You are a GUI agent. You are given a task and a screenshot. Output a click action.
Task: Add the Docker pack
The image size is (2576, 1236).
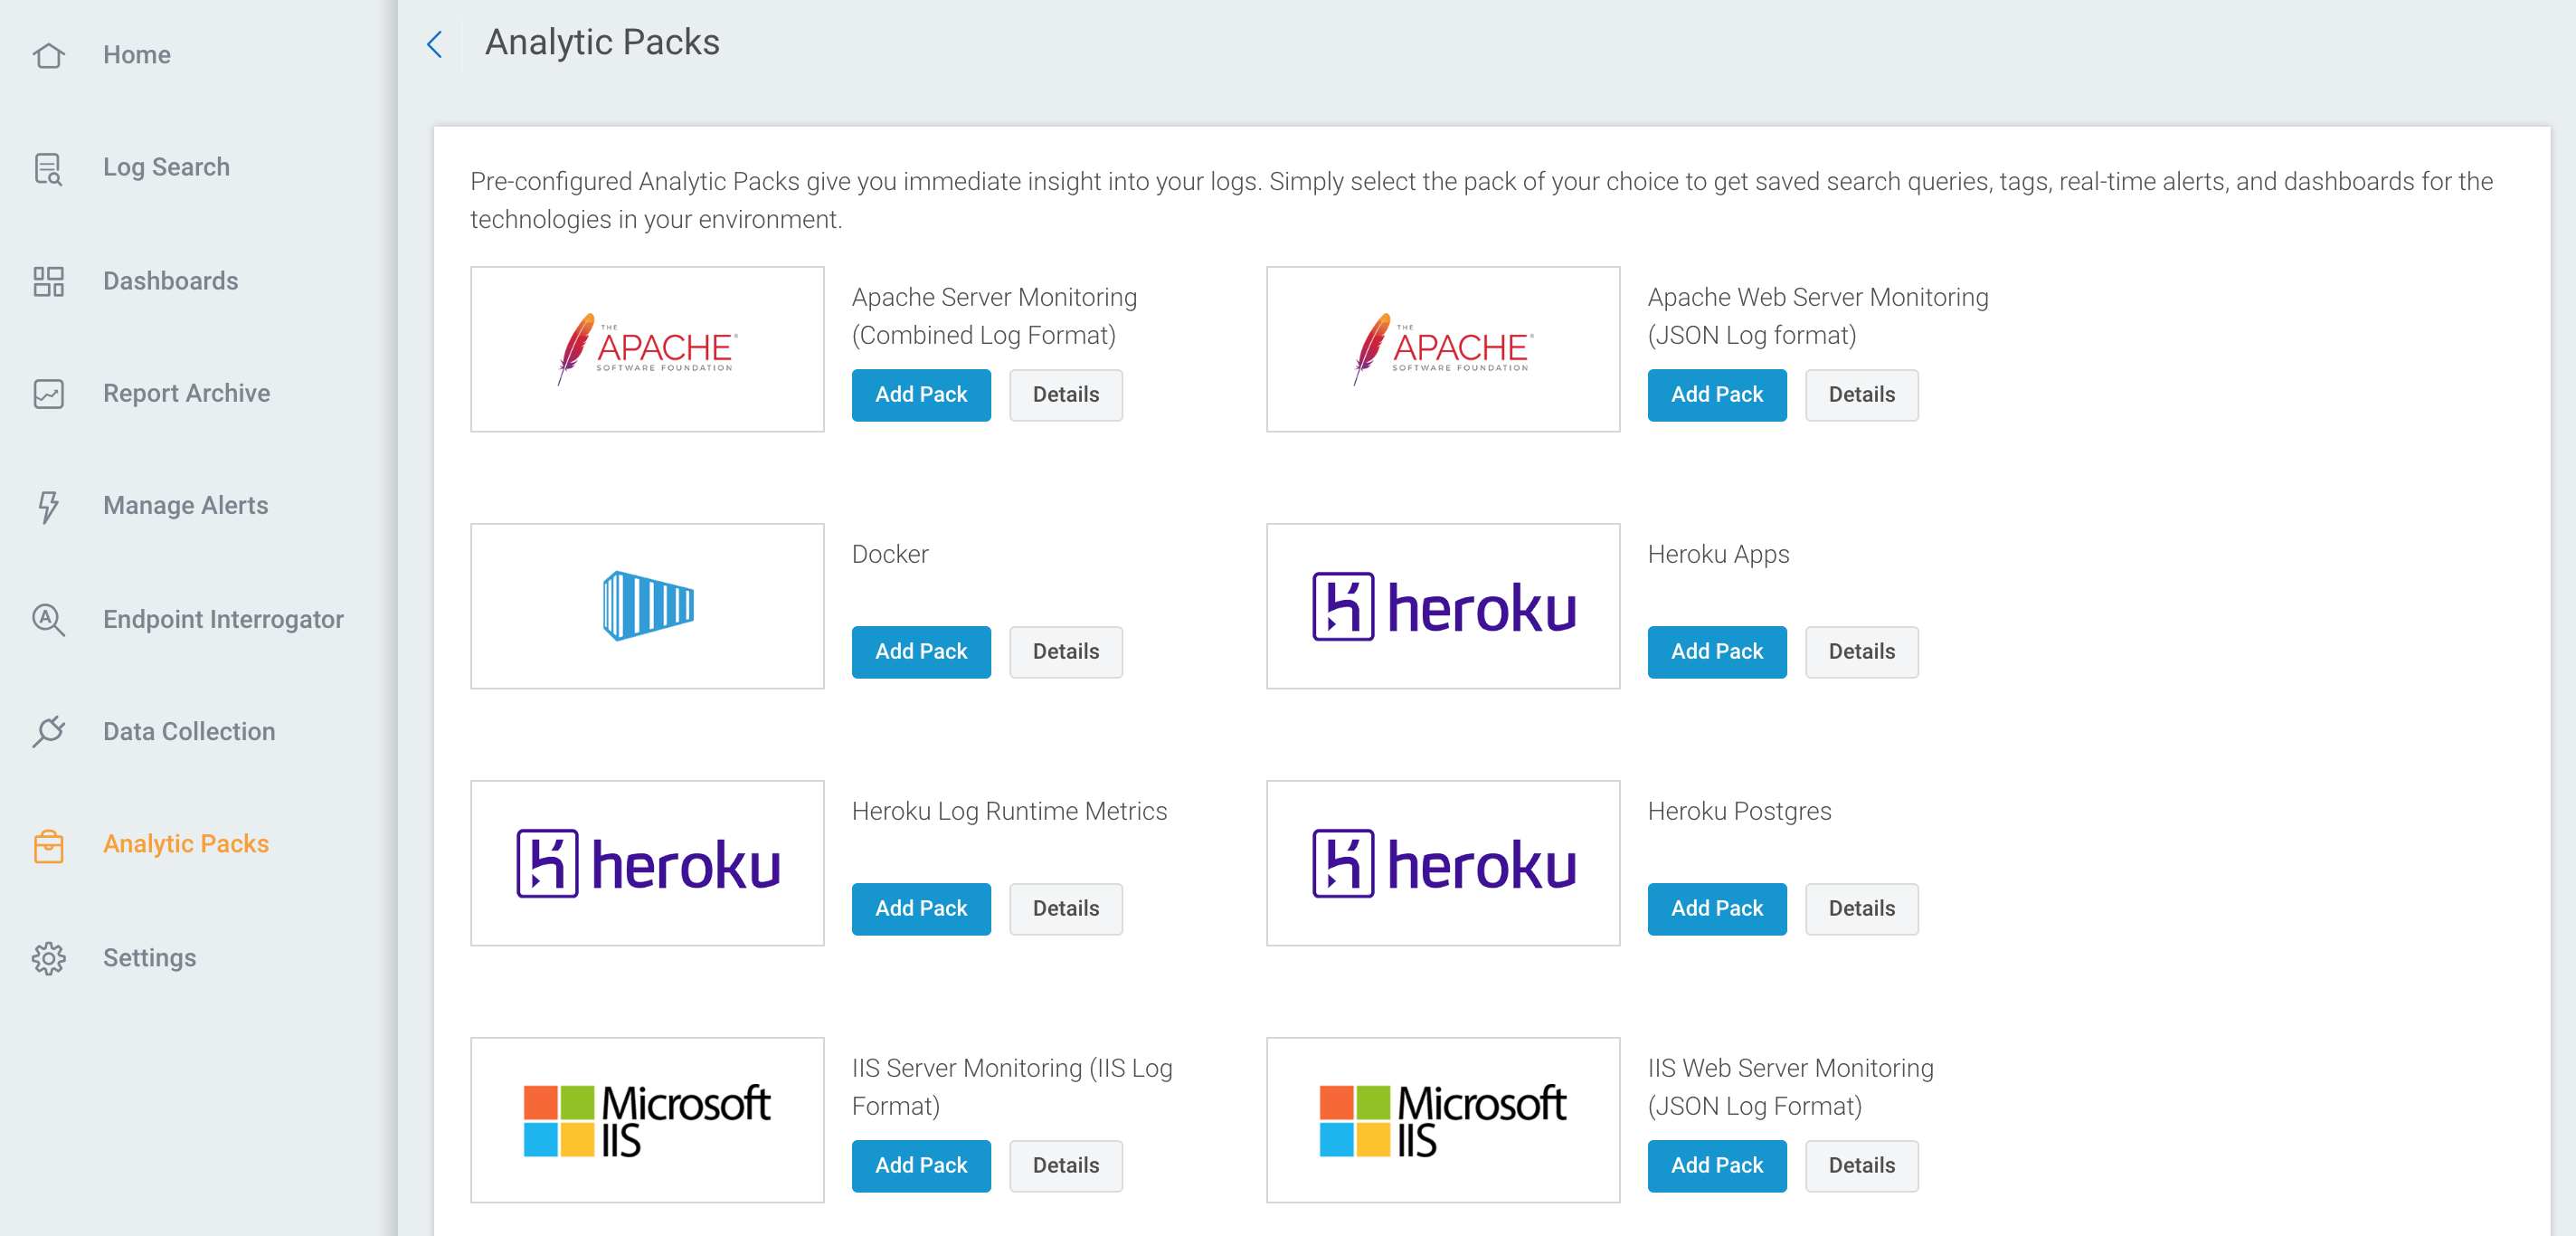921,652
